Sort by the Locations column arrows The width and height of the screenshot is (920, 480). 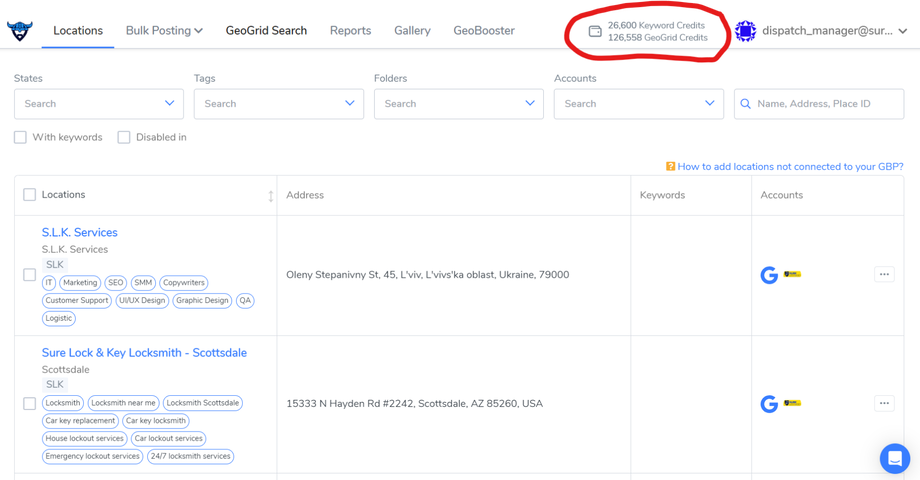point(270,196)
